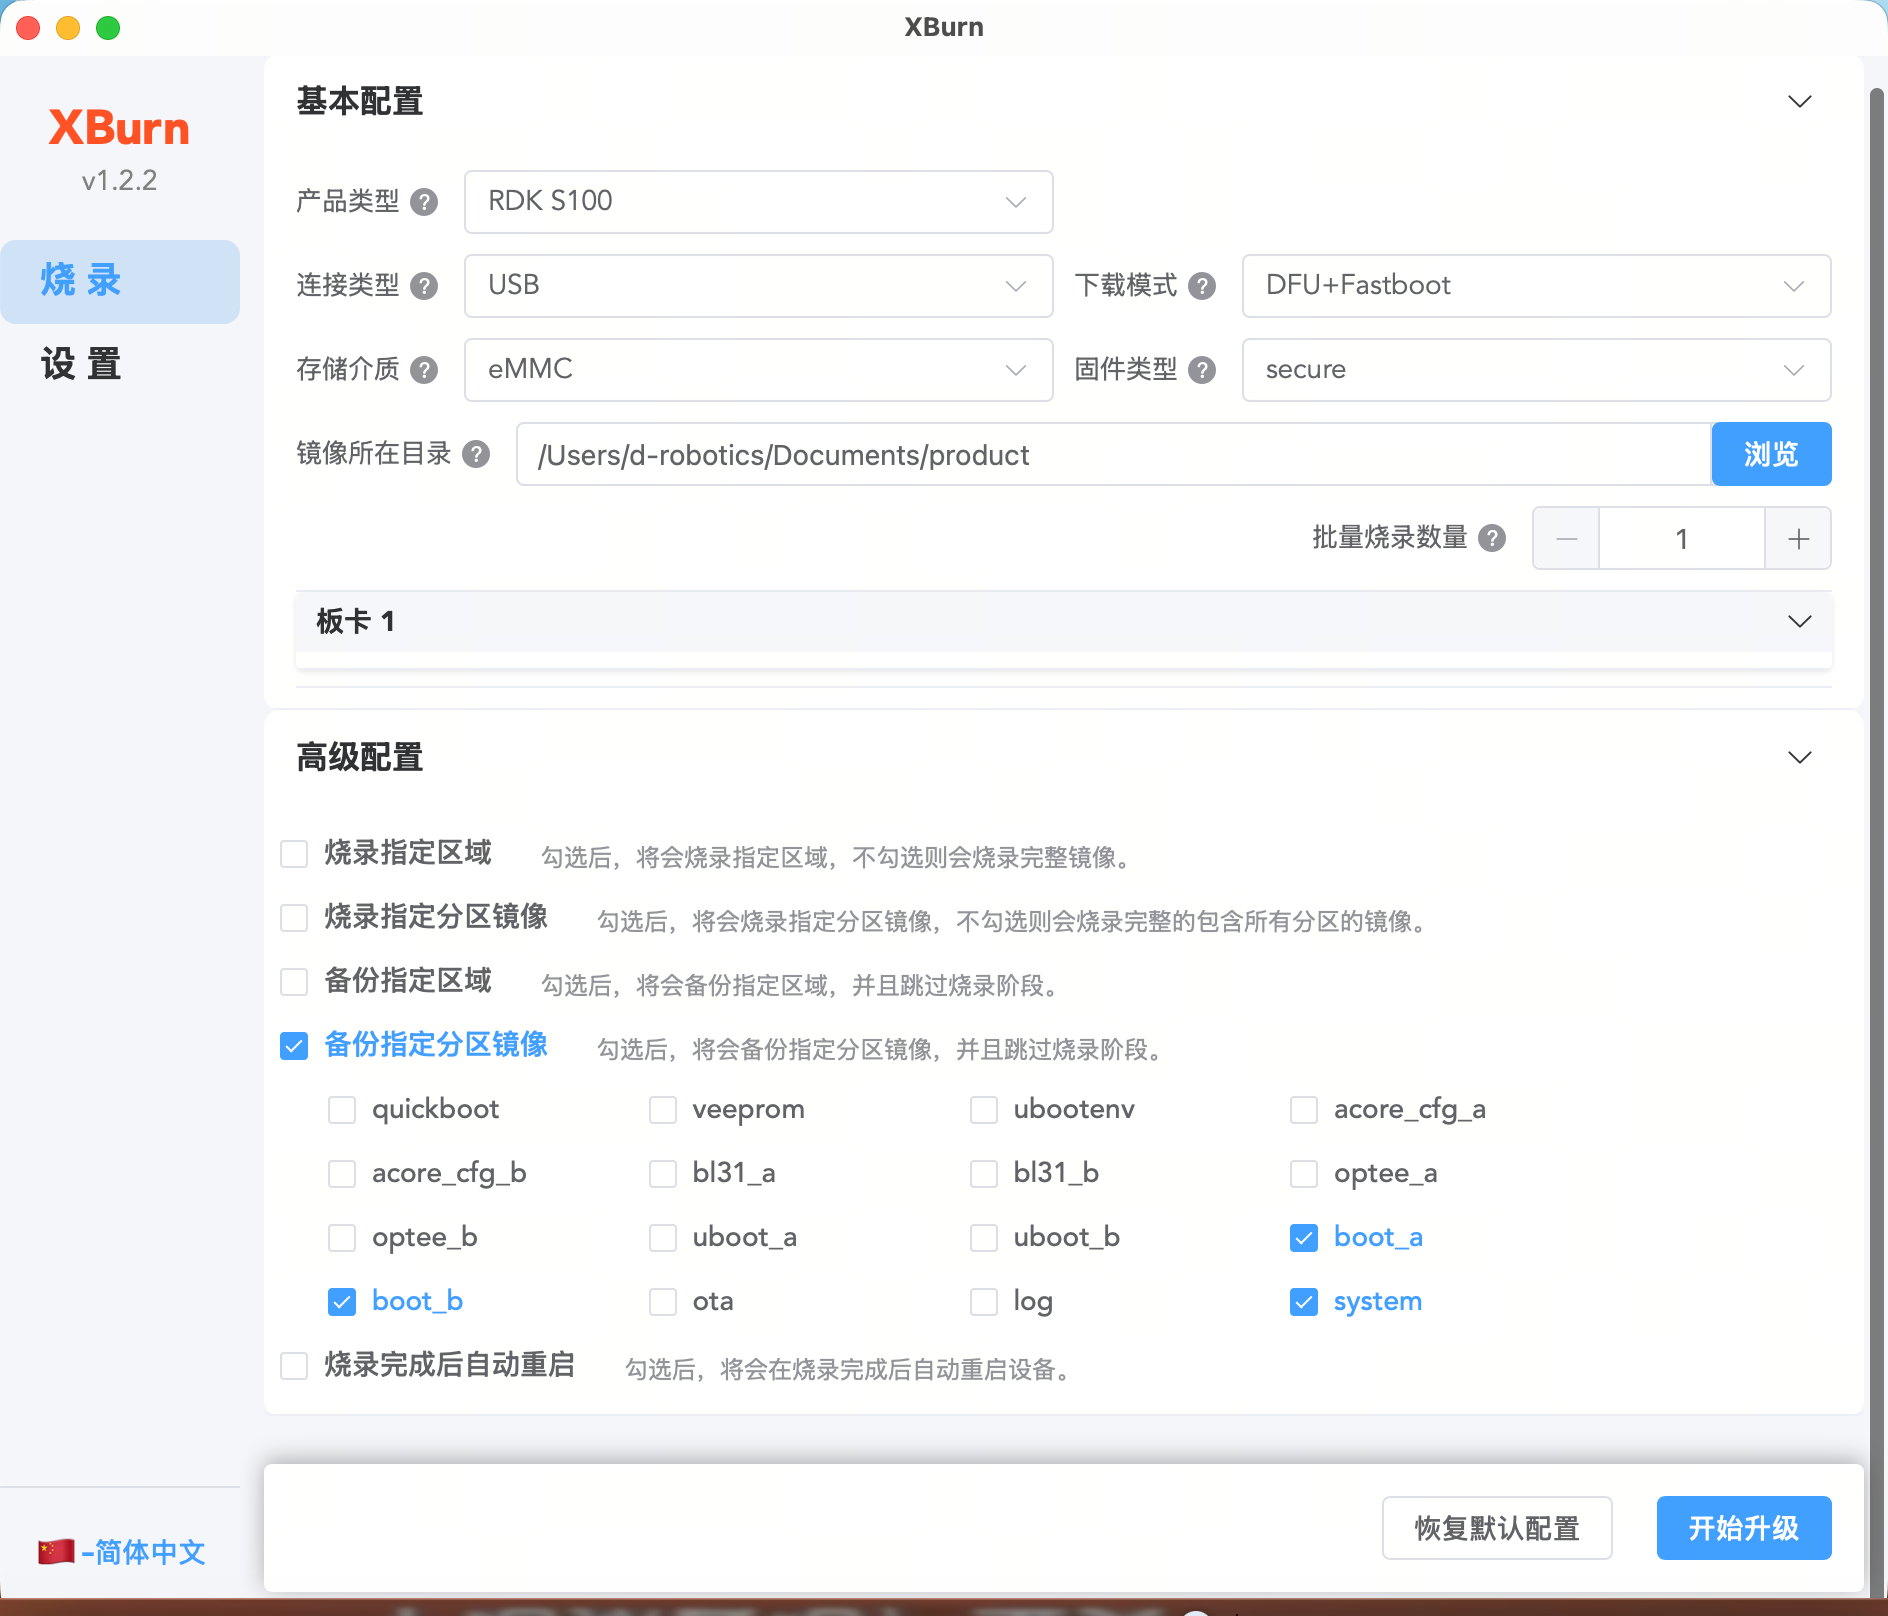Open the 连接类型 USB dropdown
The height and width of the screenshot is (1616, 1888).
point(758,286)
